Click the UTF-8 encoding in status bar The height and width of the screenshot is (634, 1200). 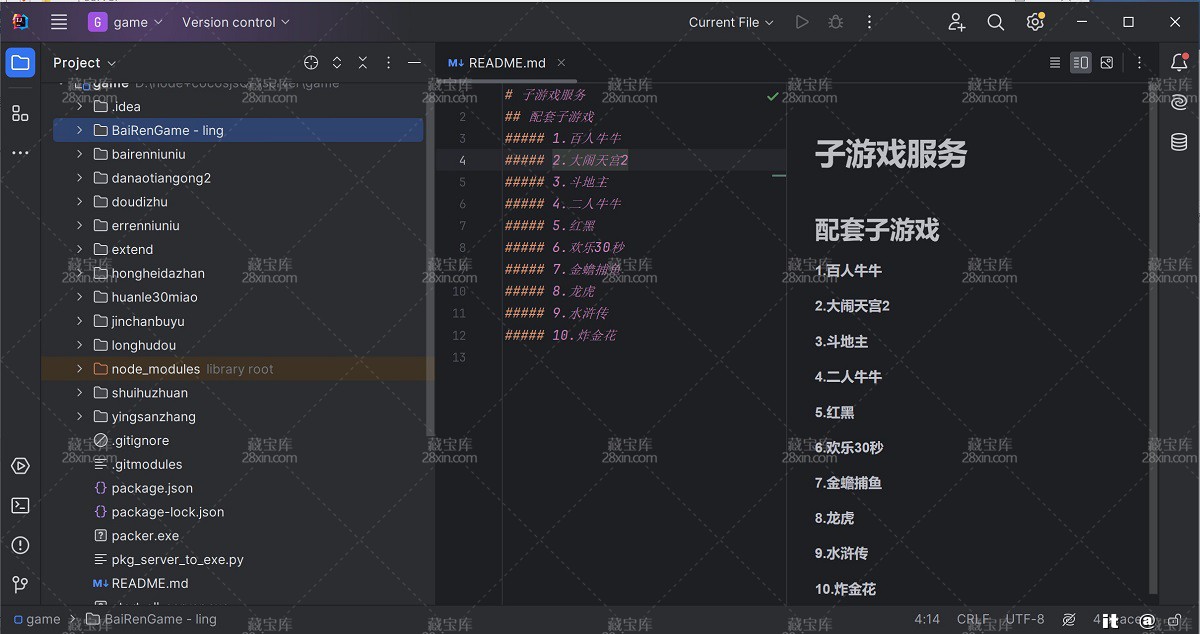(1025, 619)
